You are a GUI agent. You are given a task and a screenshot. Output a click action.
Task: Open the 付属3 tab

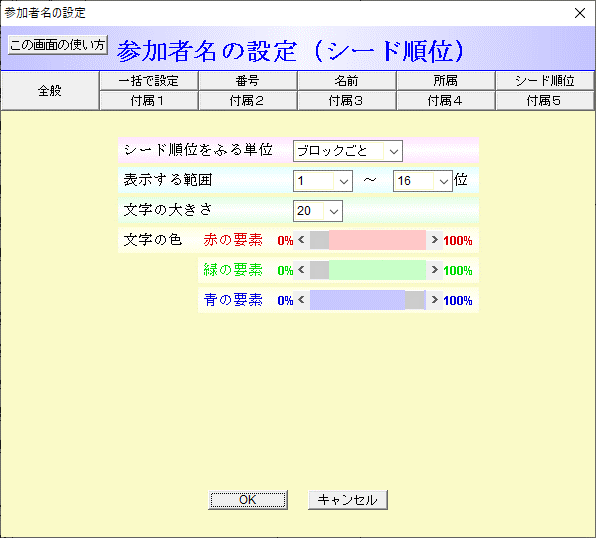[347, 101]
